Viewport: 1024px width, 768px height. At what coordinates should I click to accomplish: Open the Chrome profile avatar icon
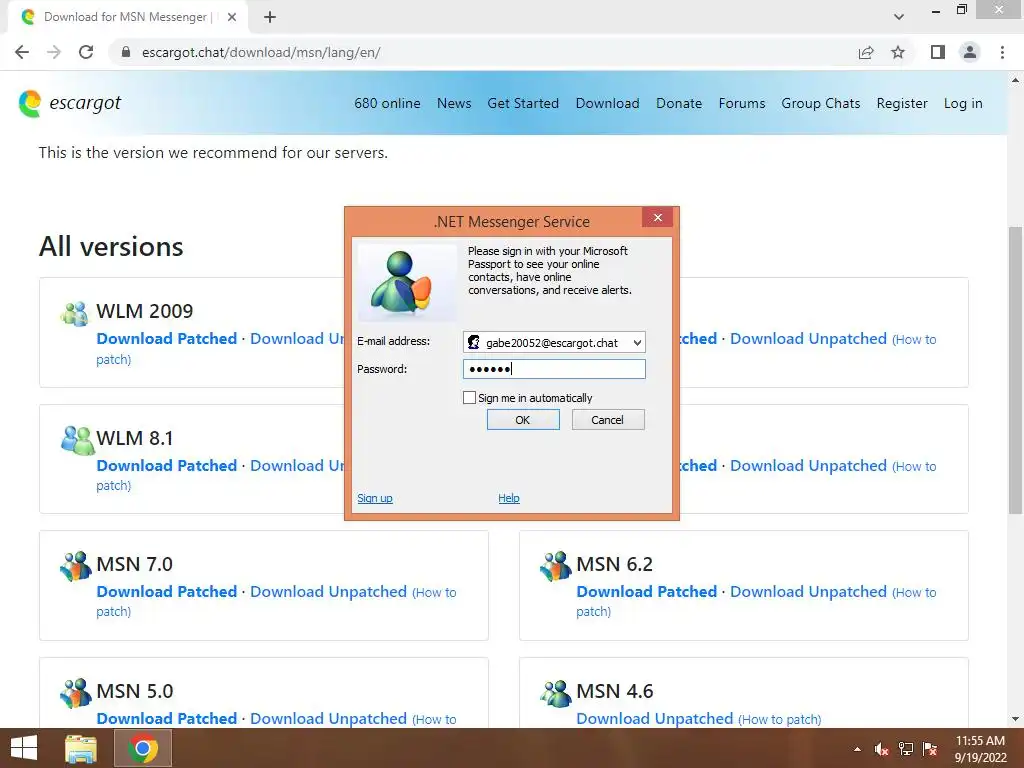click(x=970, y=52)
